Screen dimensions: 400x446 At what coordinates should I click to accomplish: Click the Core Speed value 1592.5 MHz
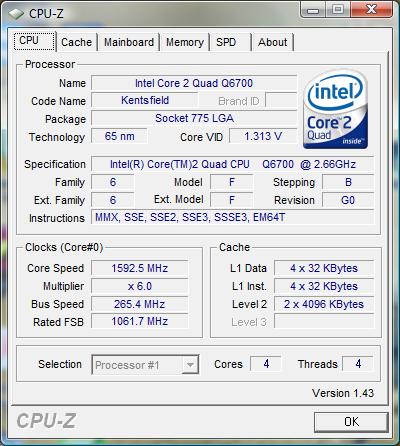(x=140, y=268)
